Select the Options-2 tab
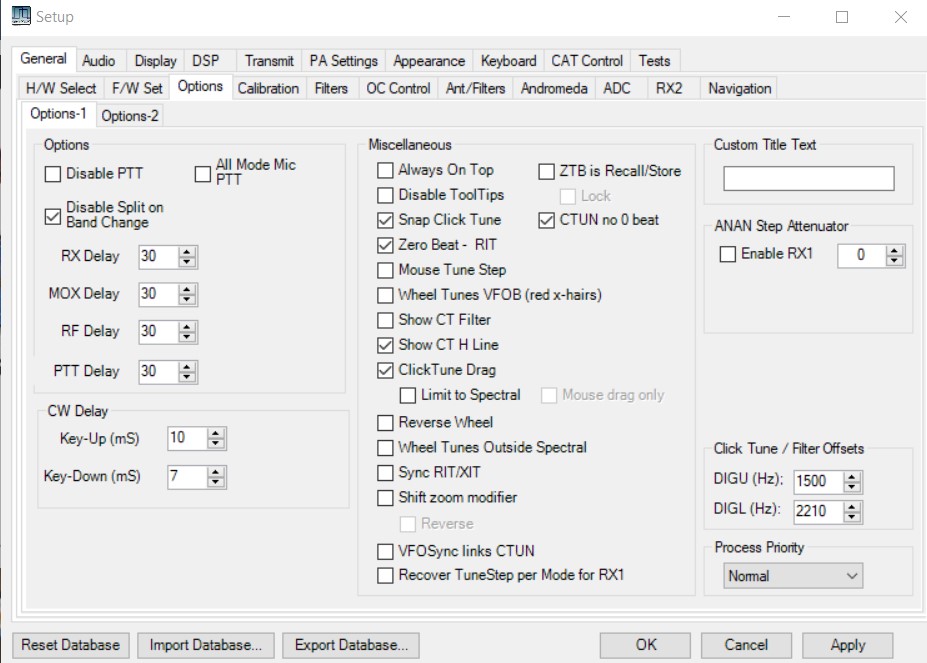927x663 pixels. coord(130,116)
